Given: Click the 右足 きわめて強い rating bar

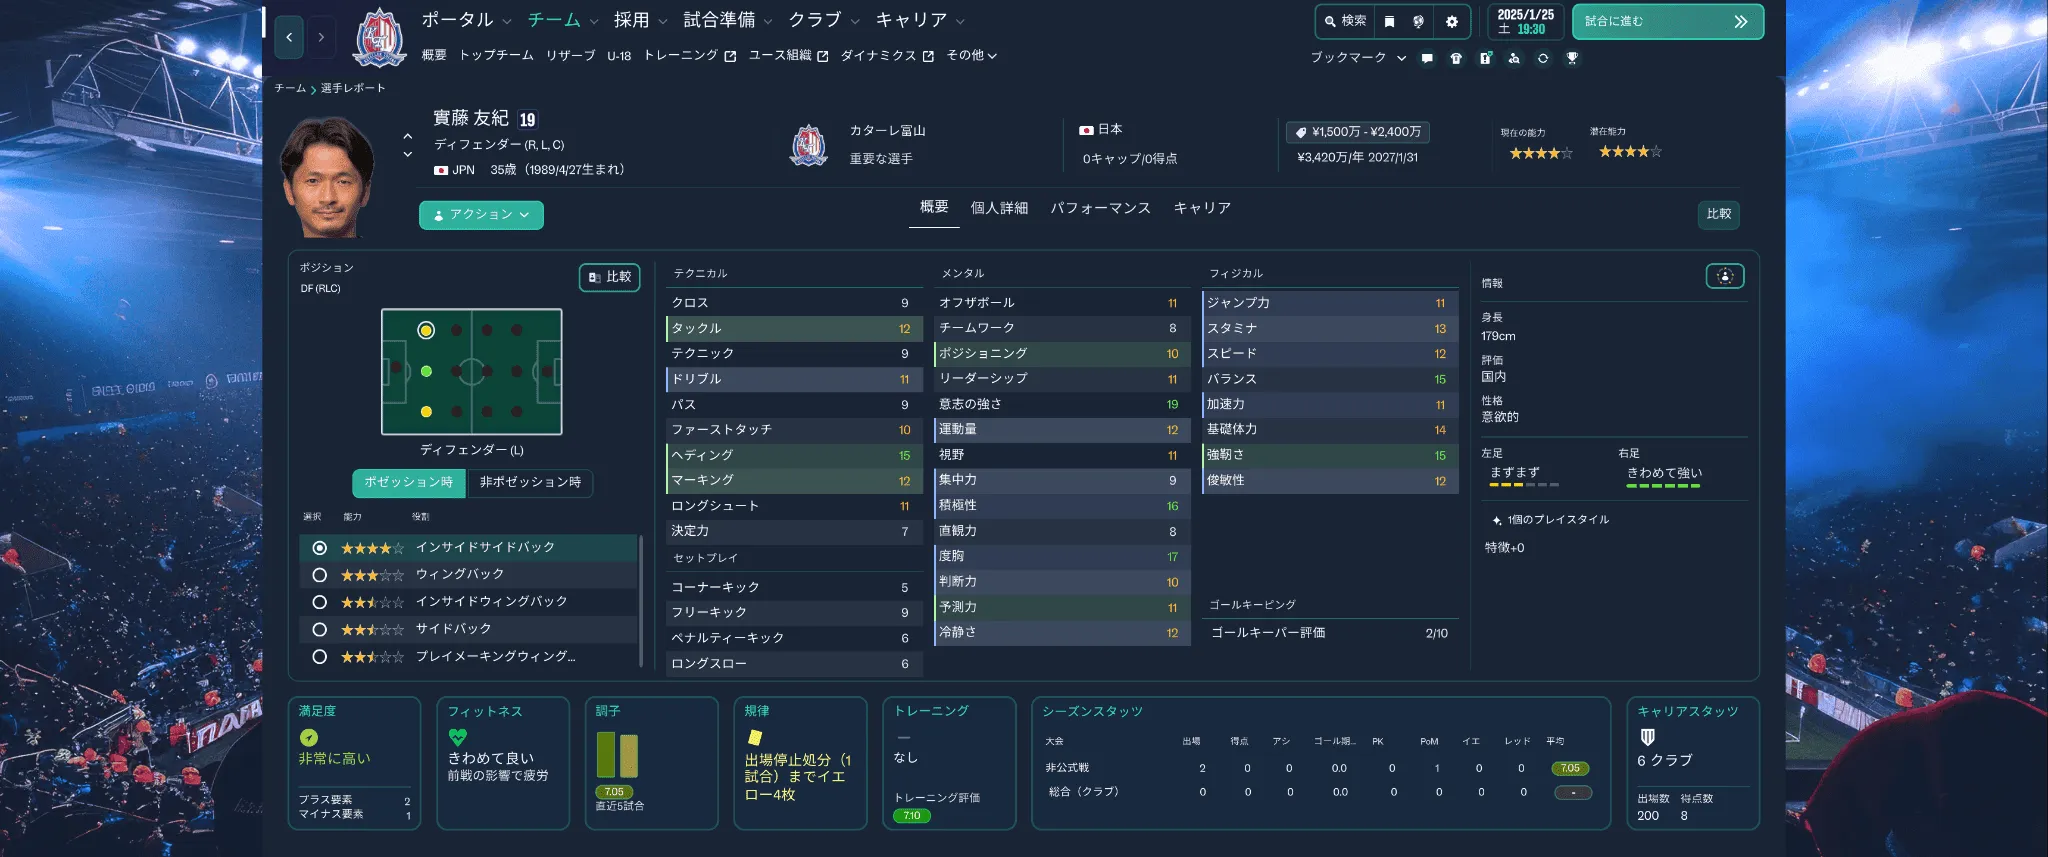Looking at the screenshot, I should [1663, 486].
